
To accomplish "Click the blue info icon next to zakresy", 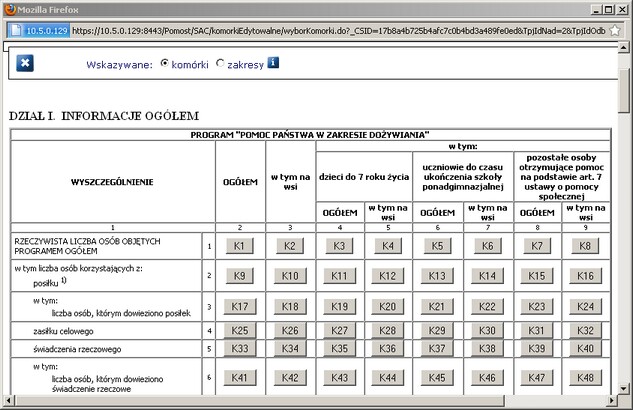I will click(x=273, y=63).
